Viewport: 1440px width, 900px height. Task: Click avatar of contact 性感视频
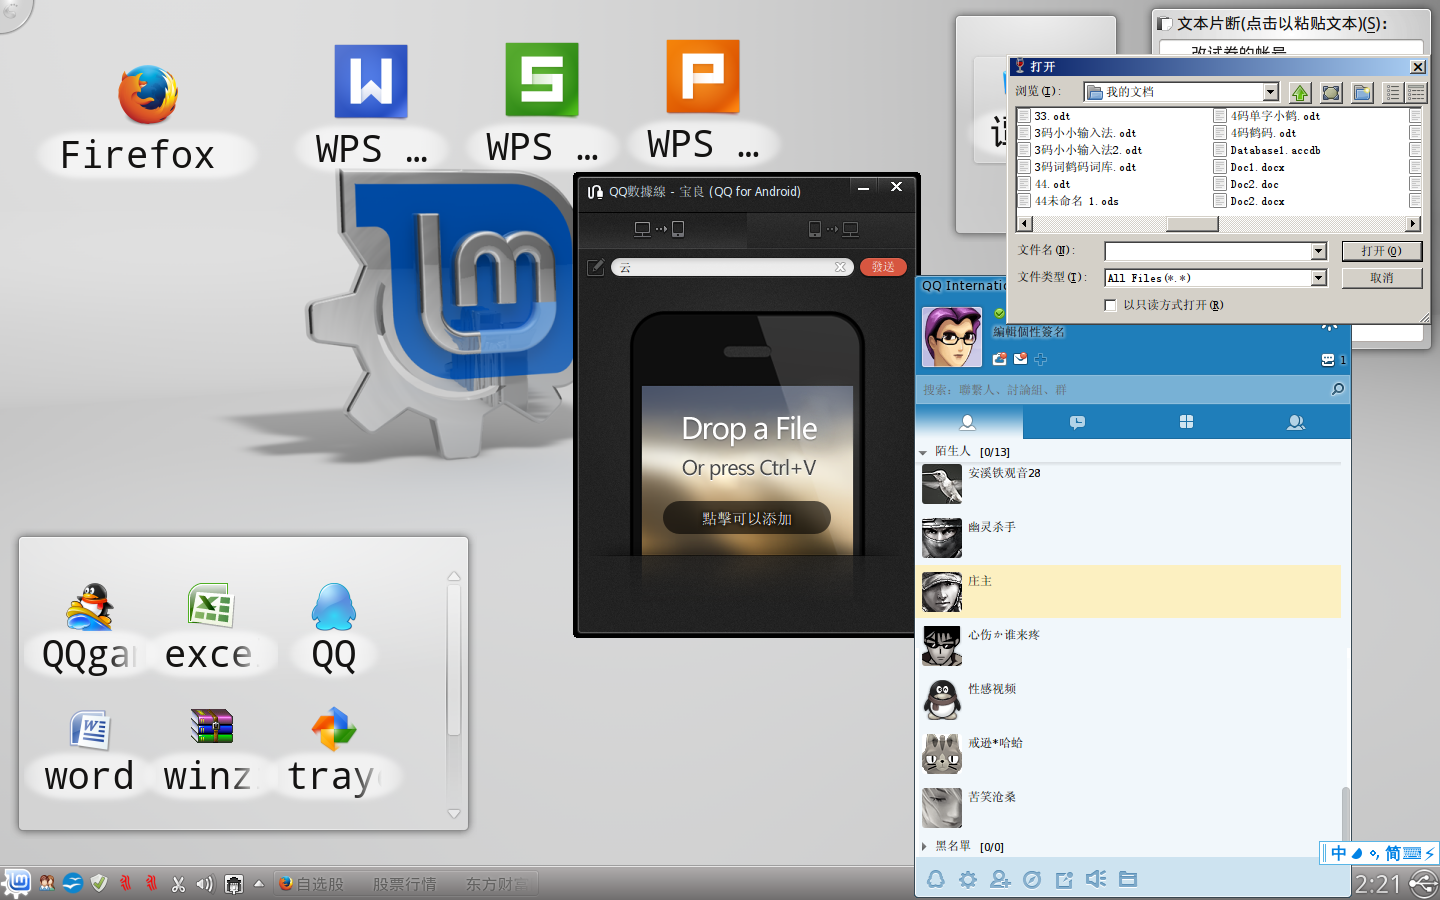[x=942, y=700]
